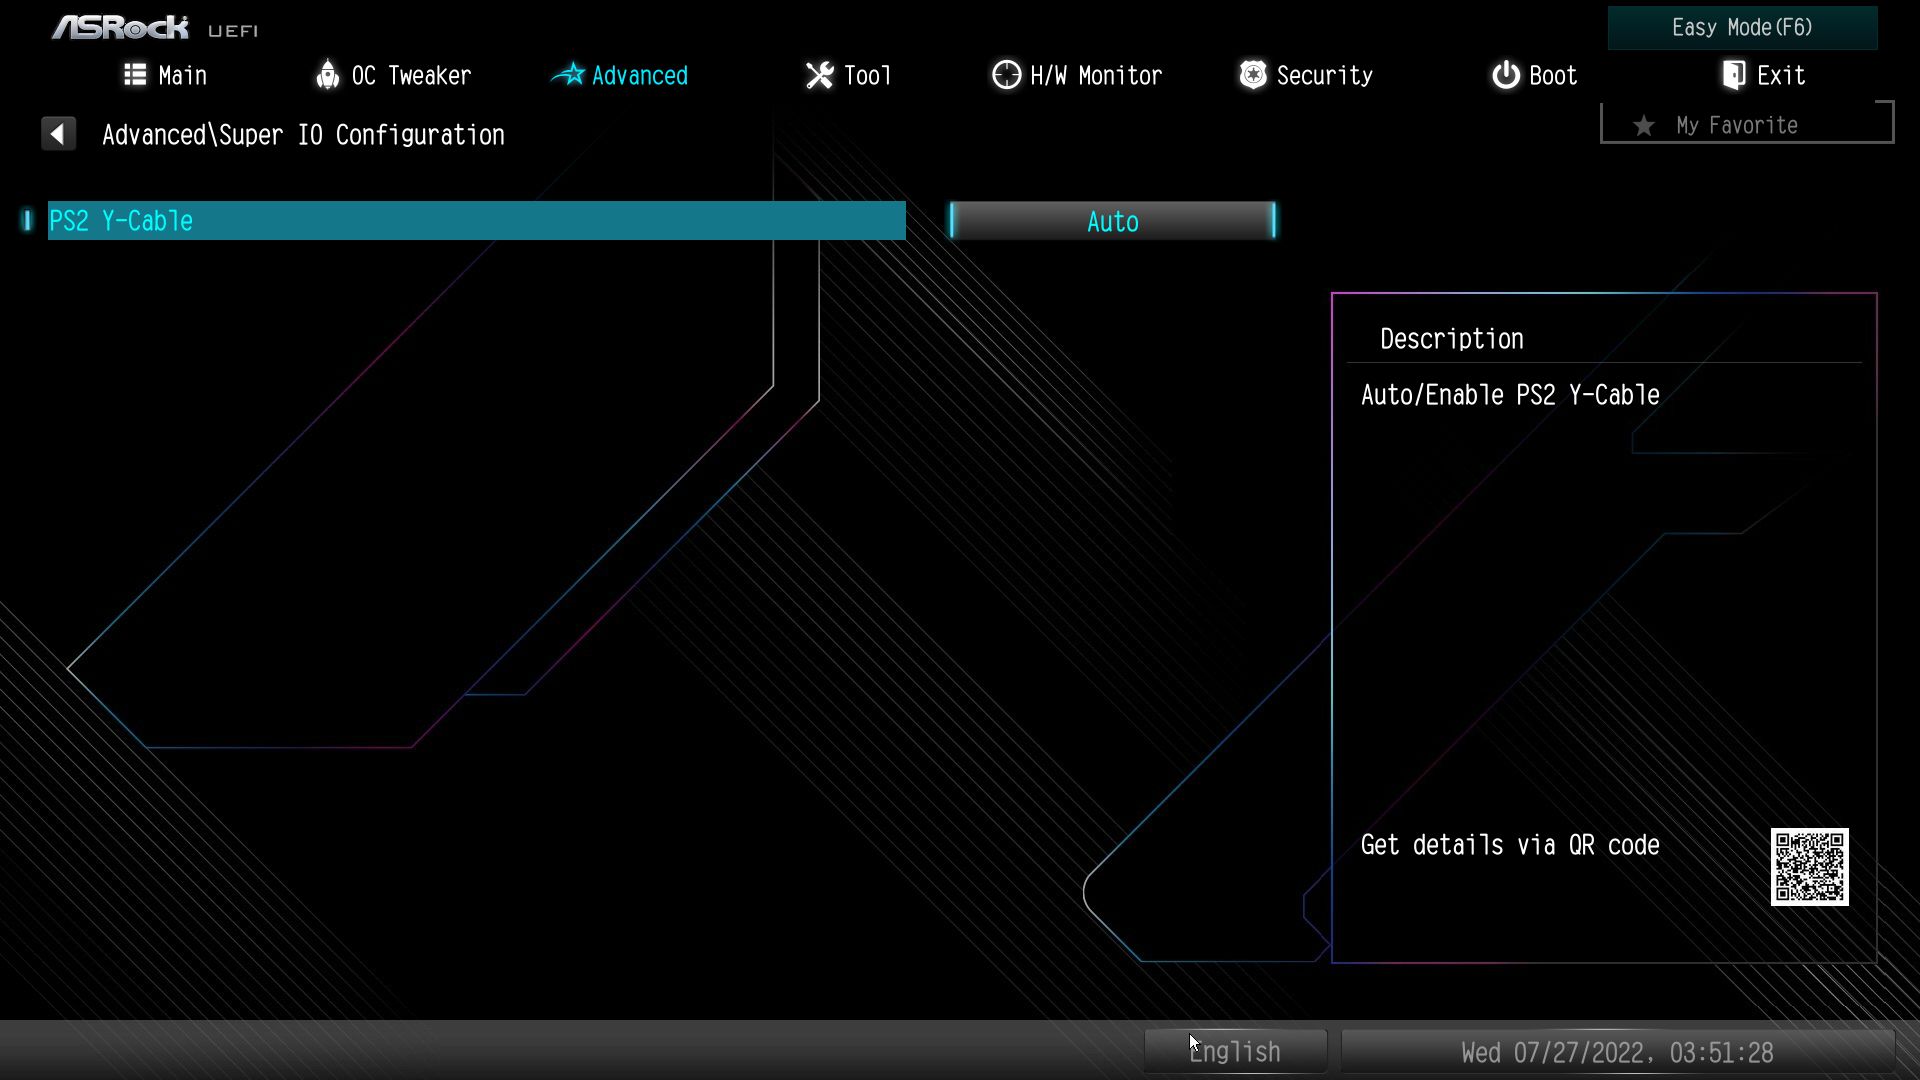Click the H/W Monitor gauge icon
Viewport: 1920px width, 1080px height.
(x=1006, y=75)
